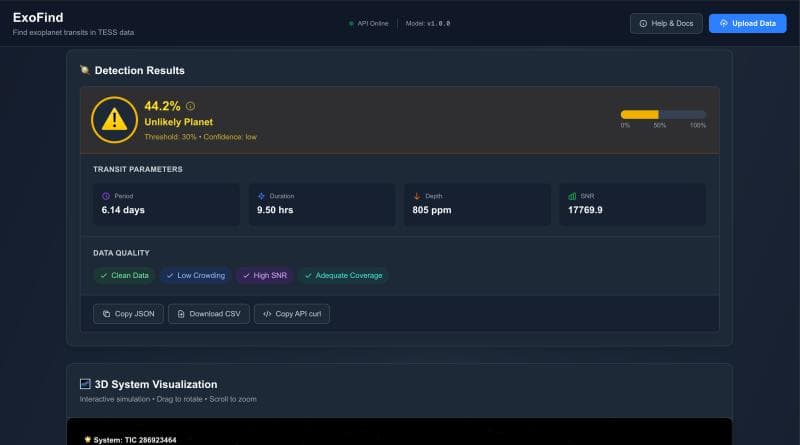Image resolution: width=800 pixels, height=445 pixels.
Task: Click the '805 ppm' depth value
Action: click(x=432, y=210)
